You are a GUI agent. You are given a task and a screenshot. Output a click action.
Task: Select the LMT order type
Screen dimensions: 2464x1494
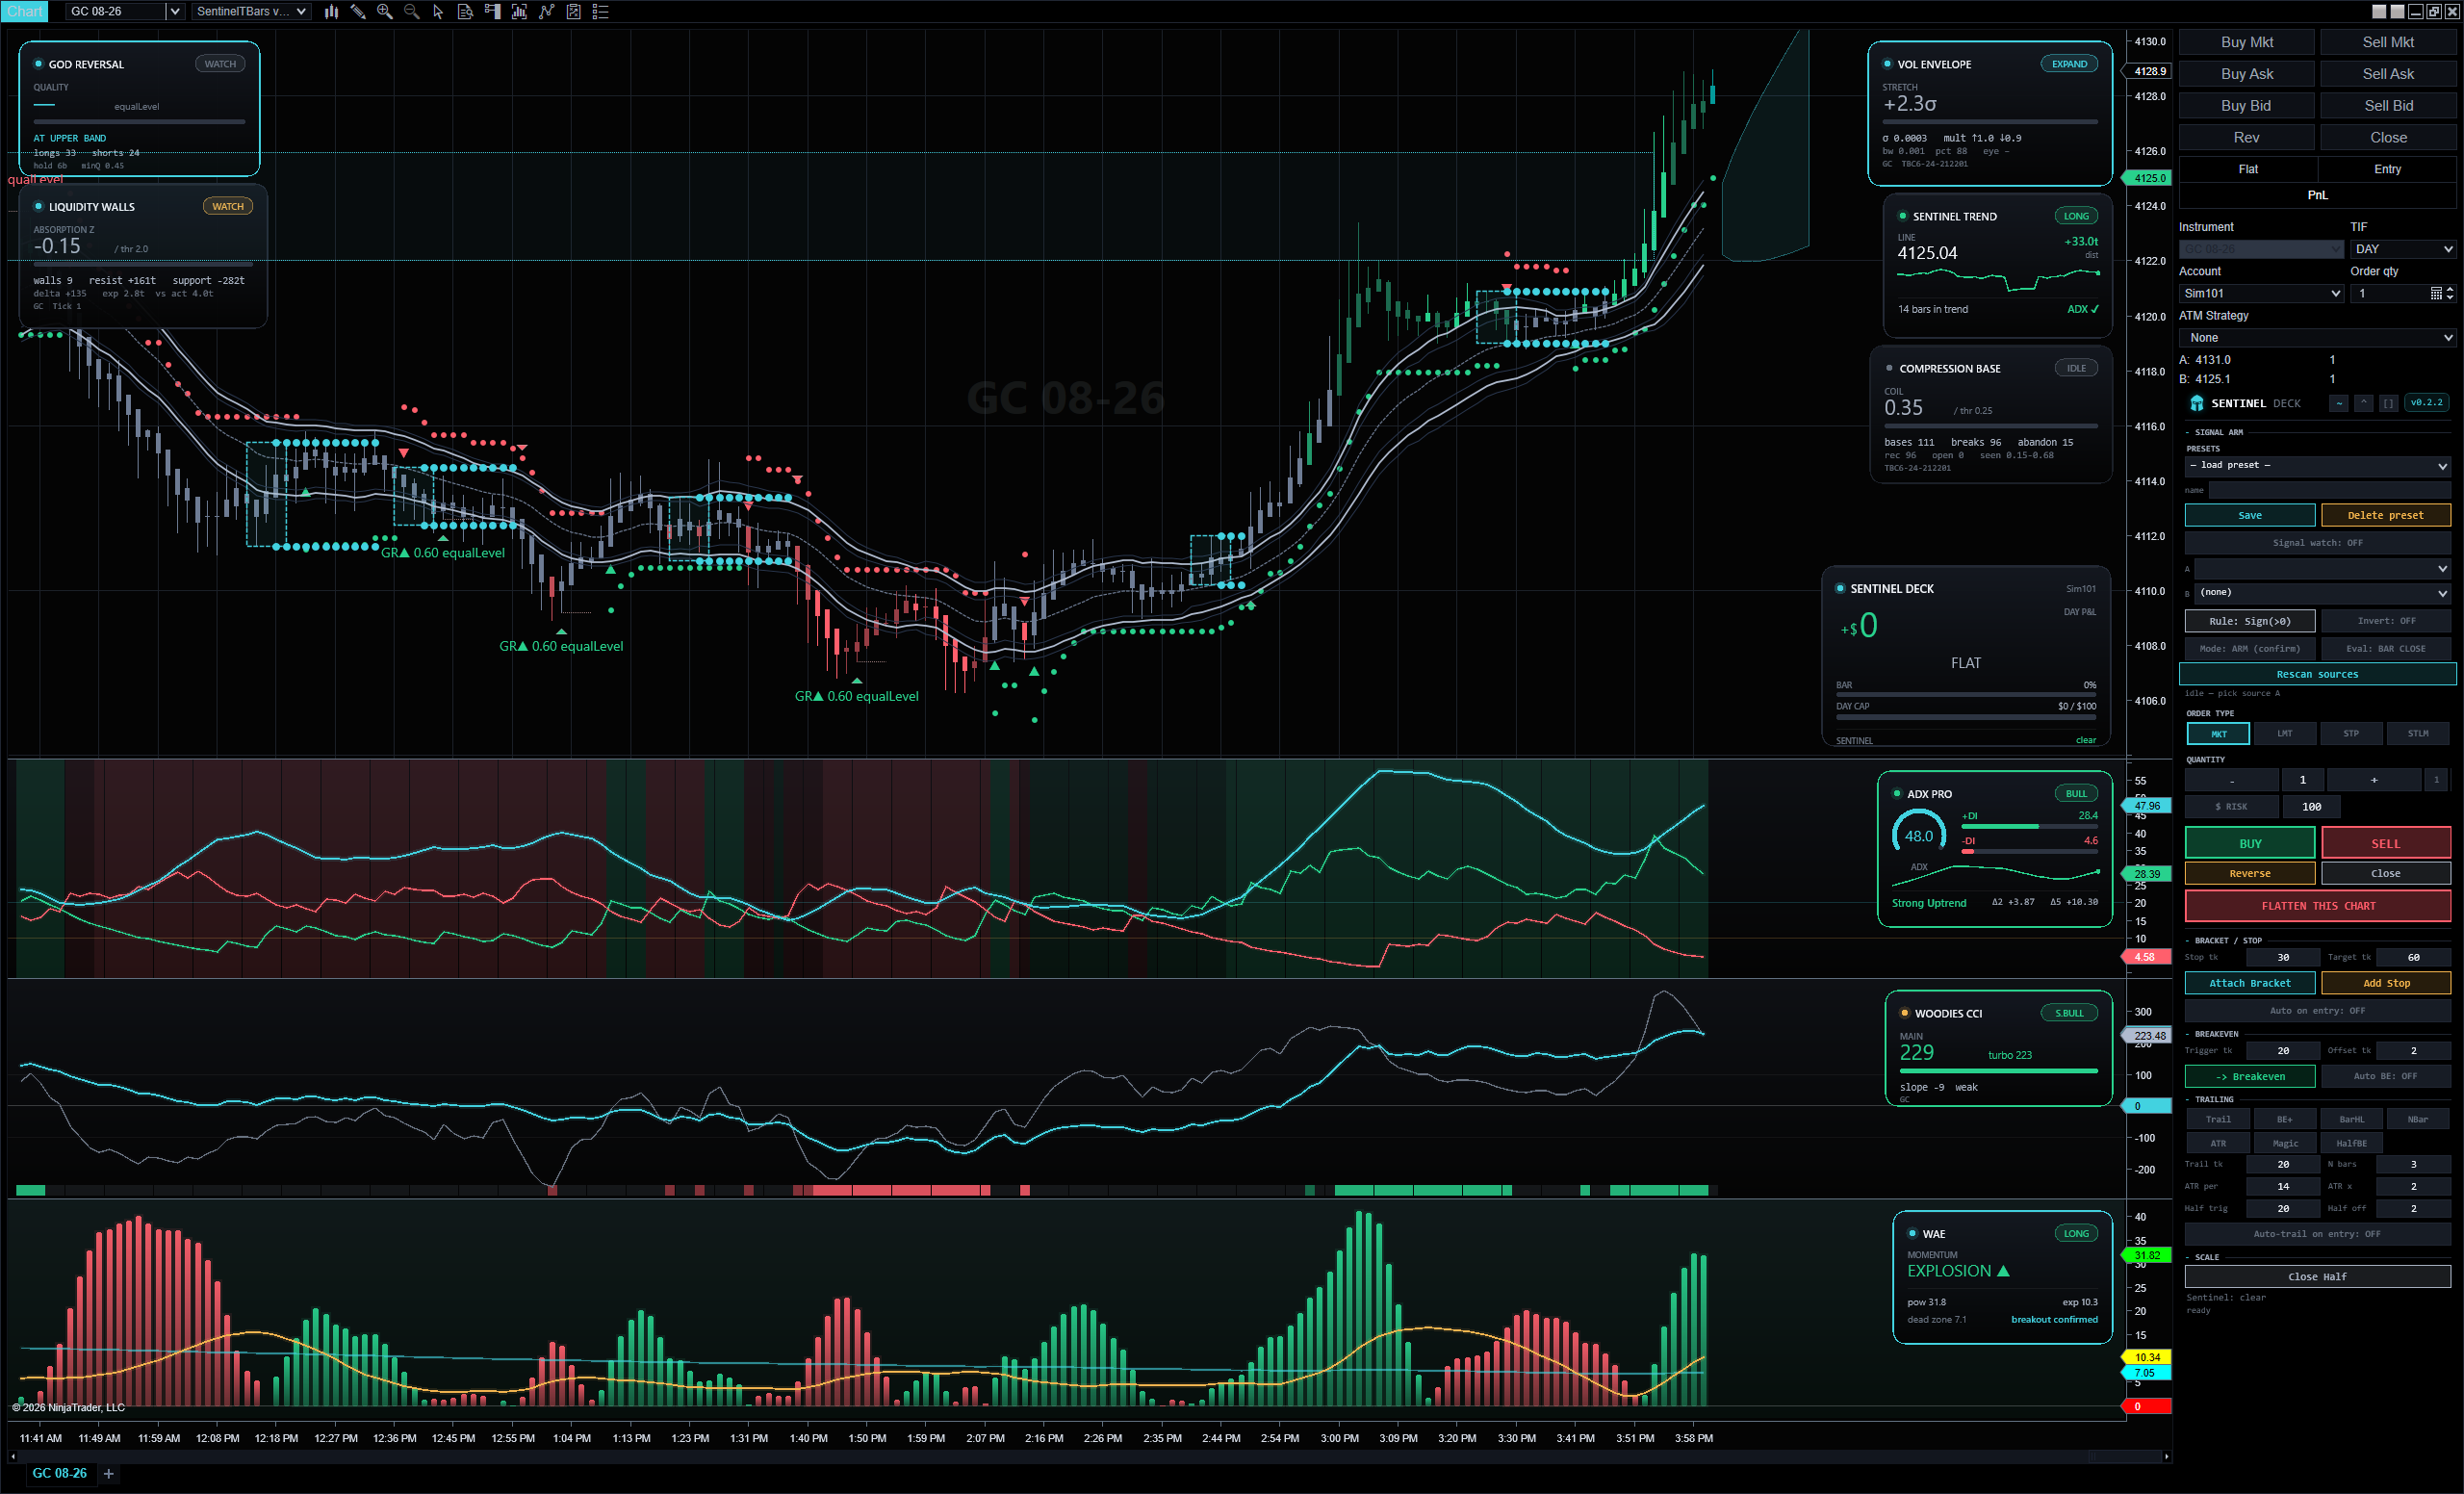point(2284,734)
